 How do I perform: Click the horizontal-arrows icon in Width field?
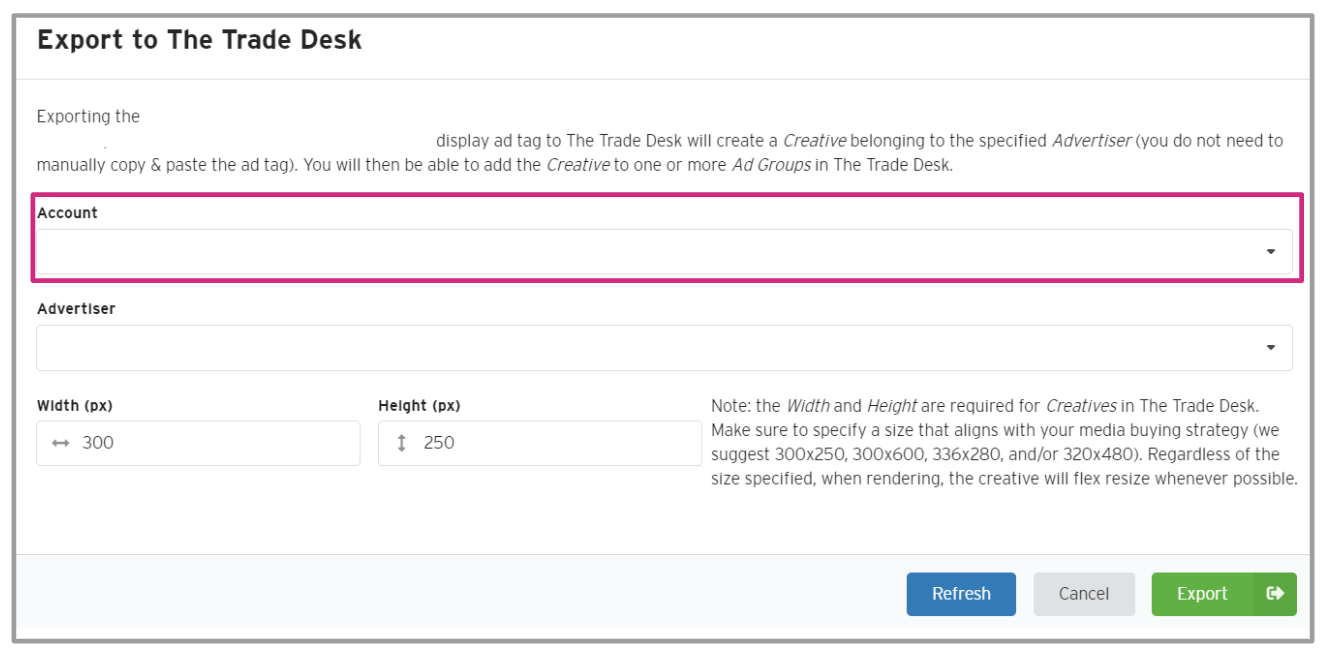pos(60,443)
